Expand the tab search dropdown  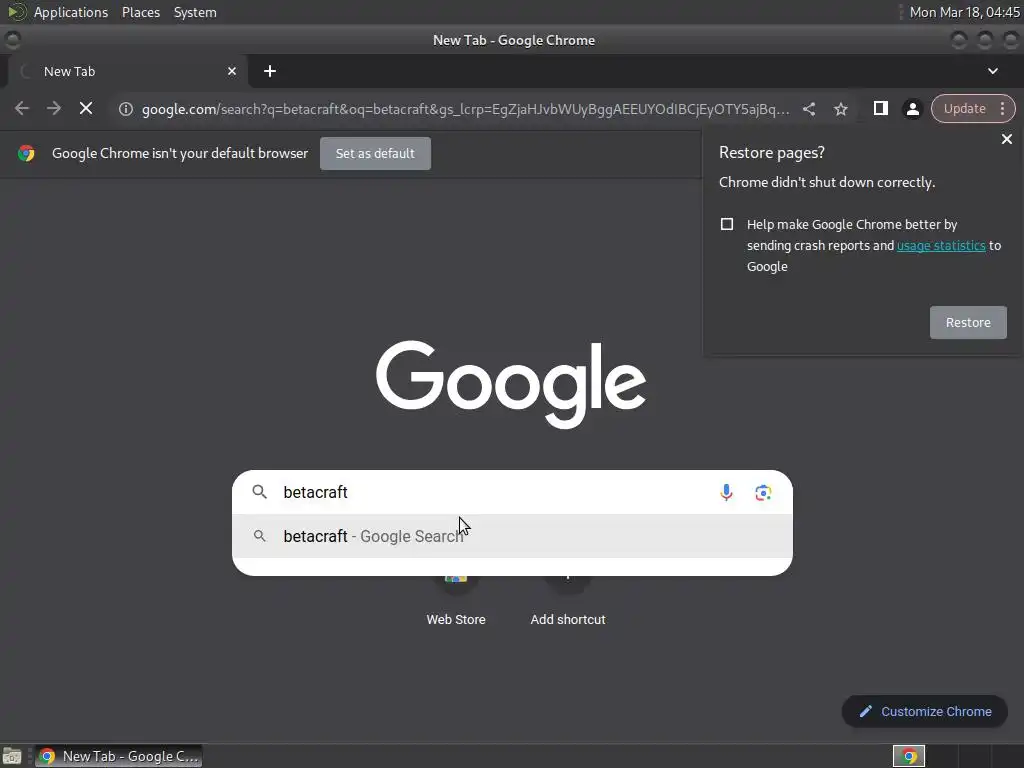click(993, 71)
